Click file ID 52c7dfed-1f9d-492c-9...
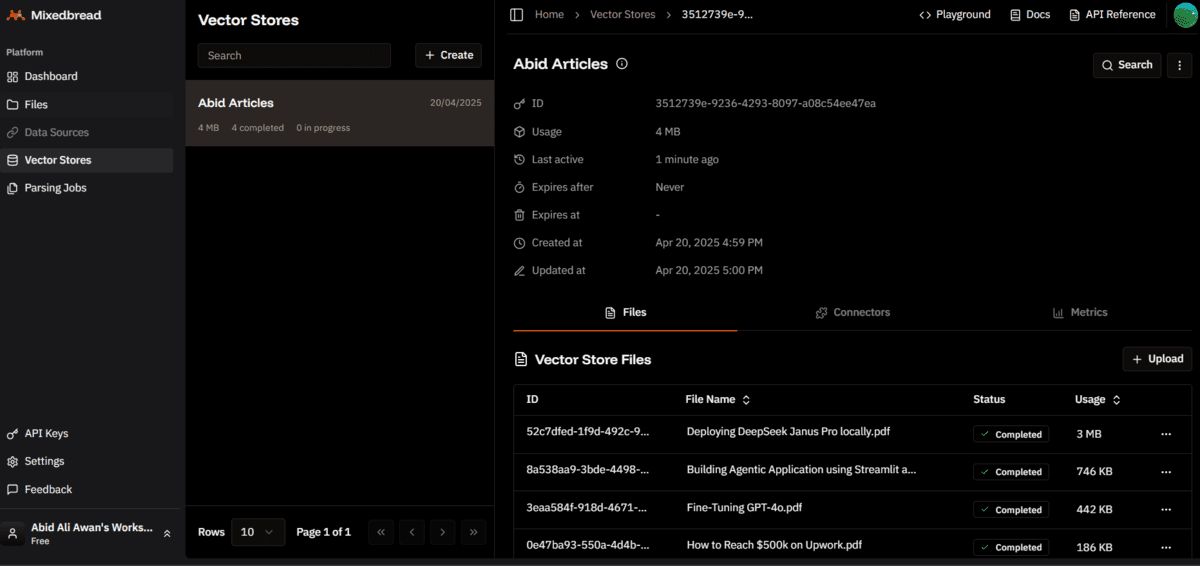The image size is (1200, 566). (588, 432)
